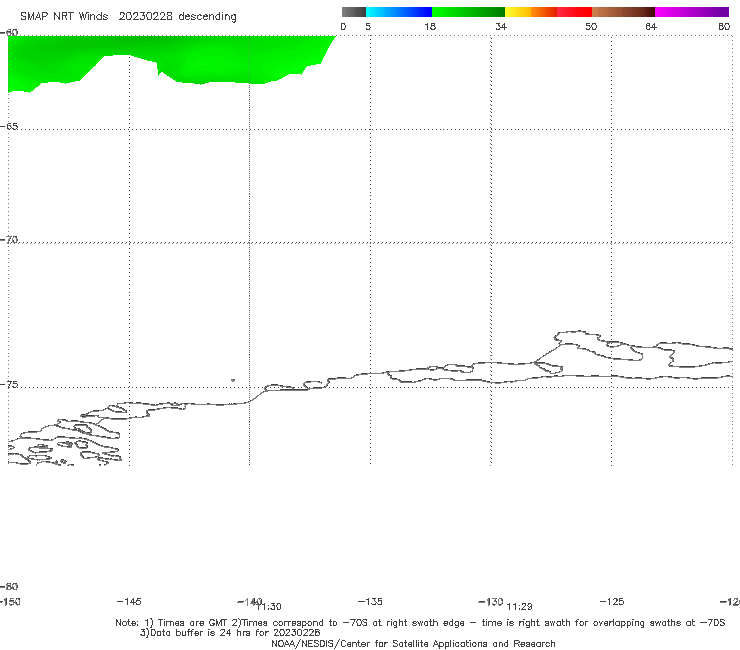
Task: Click the 'Data buffer is 24 hrs' note
Action: tap(230, 633)
